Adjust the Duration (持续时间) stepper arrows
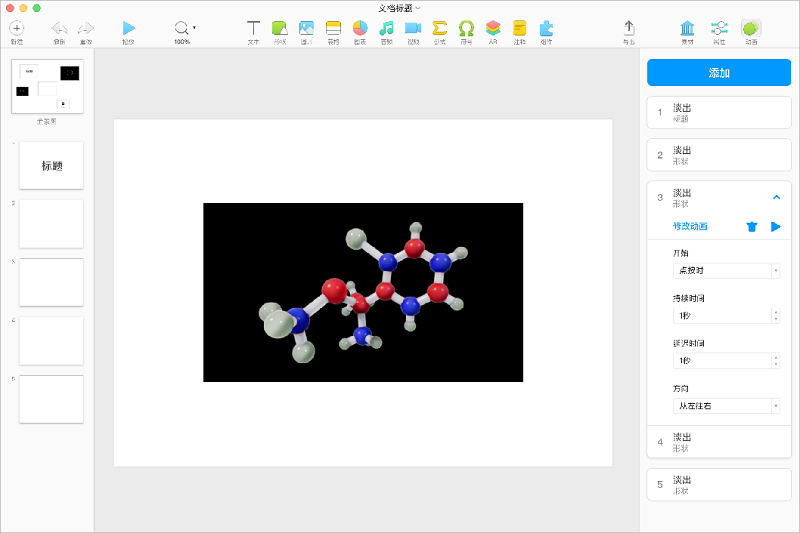 click(776, 316)
